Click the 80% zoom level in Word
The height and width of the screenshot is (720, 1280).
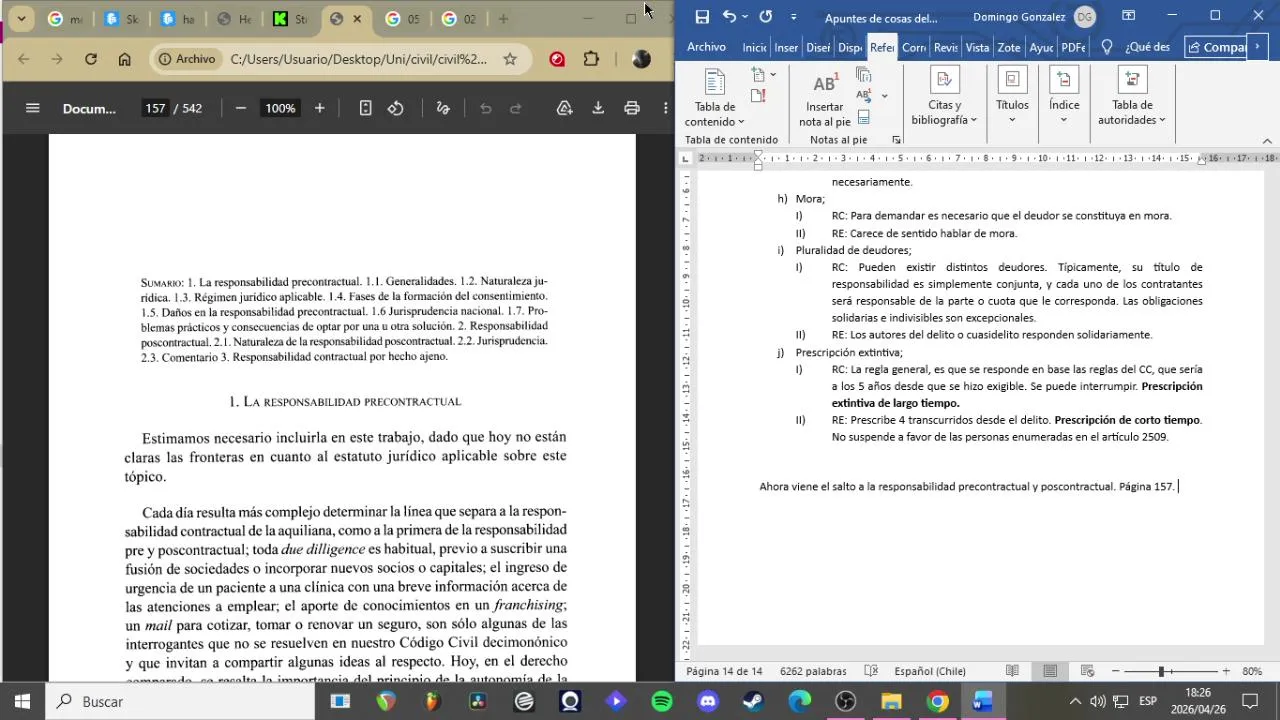(x=1252, y=672)
